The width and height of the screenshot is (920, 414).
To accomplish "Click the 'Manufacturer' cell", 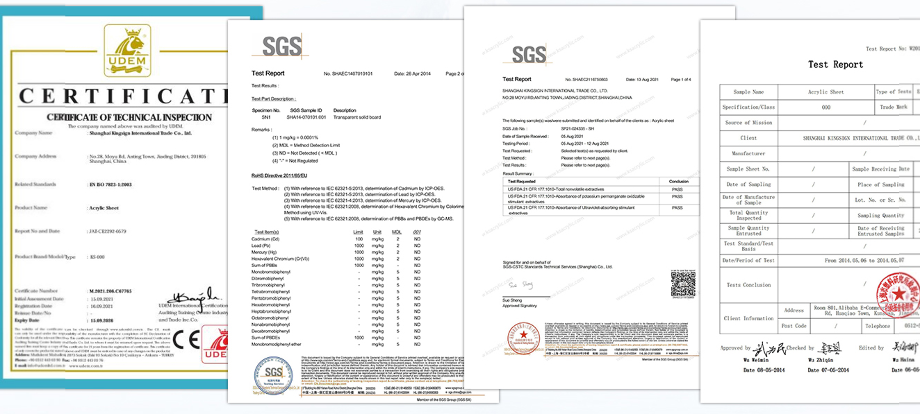I will pyautogui.click(x=749, y=153).
